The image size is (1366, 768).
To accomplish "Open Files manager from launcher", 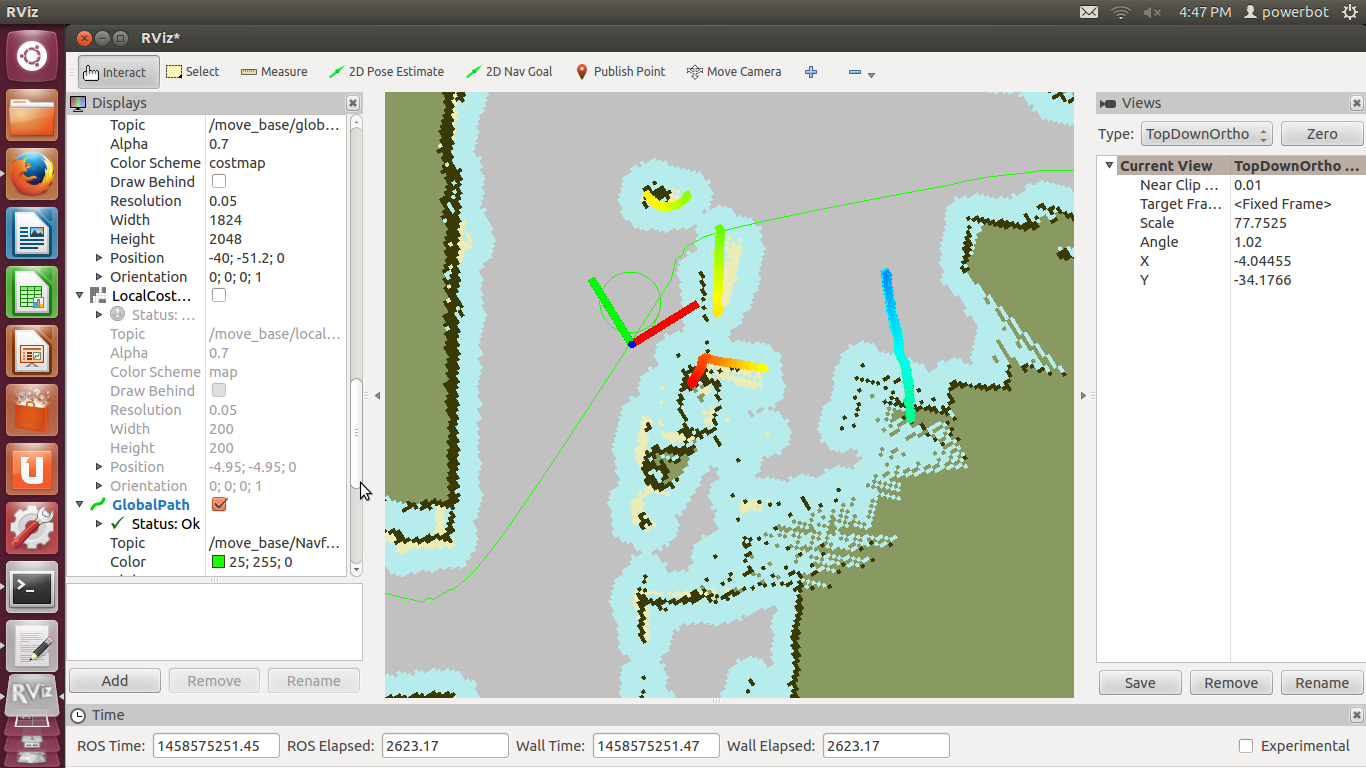I will point(32,117).
